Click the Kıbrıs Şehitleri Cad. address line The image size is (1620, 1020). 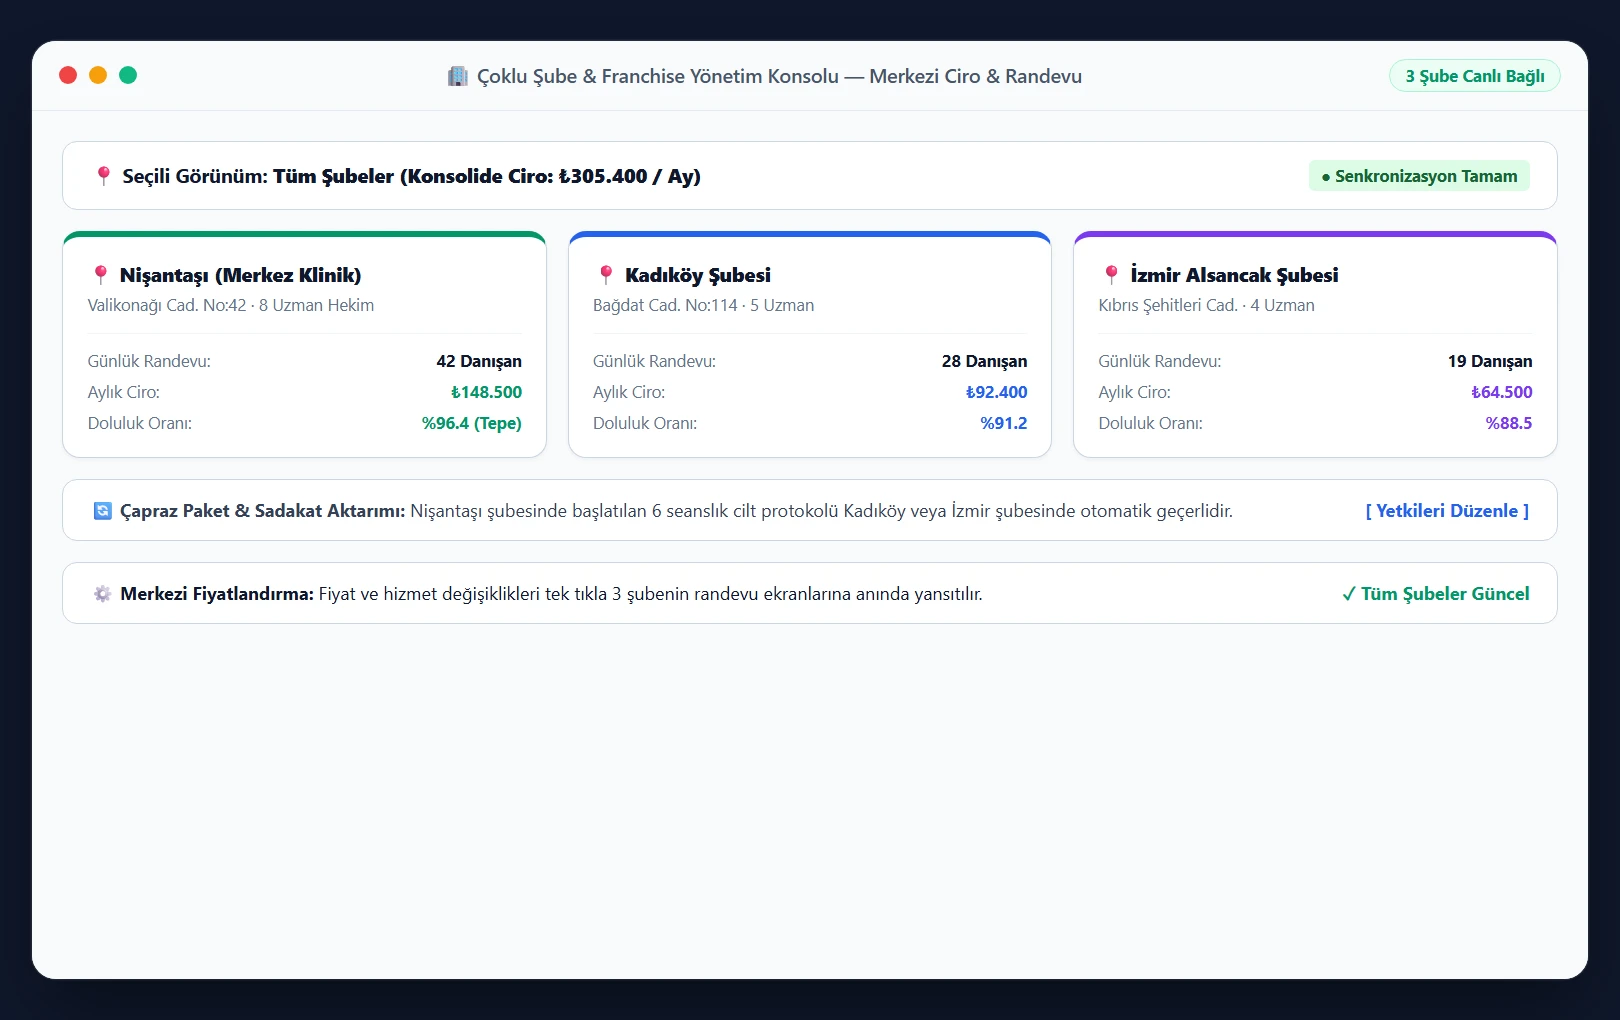pyautogui.click(x=1206, y=305)
